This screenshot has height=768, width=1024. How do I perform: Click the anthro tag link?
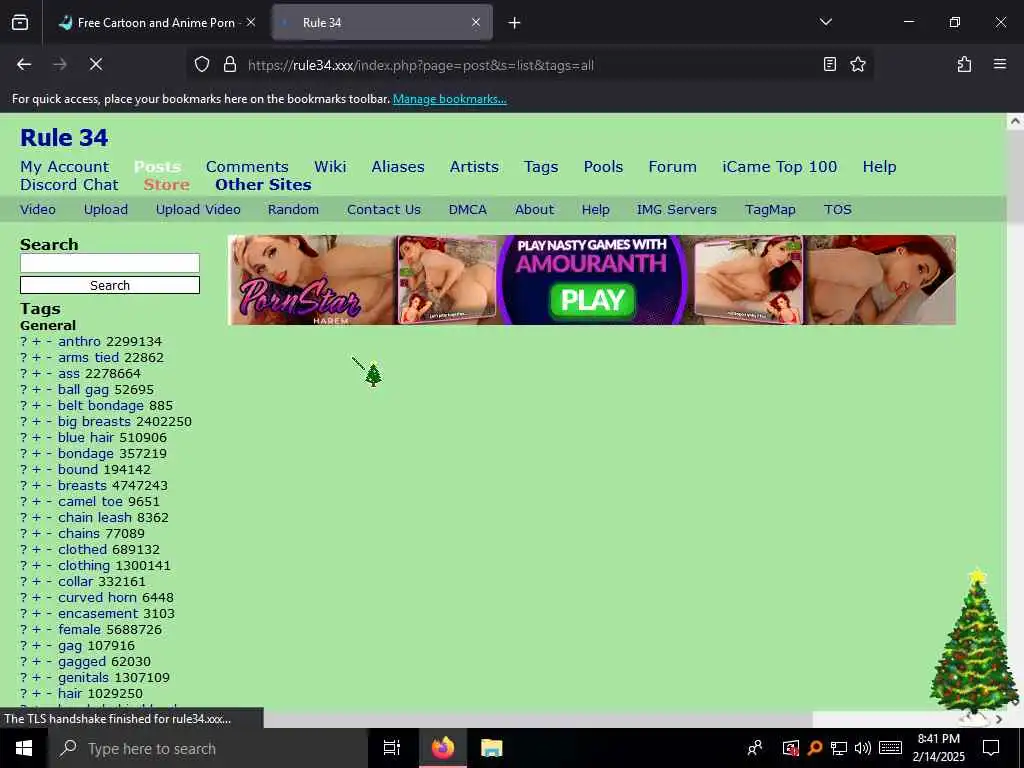(79, 341)
